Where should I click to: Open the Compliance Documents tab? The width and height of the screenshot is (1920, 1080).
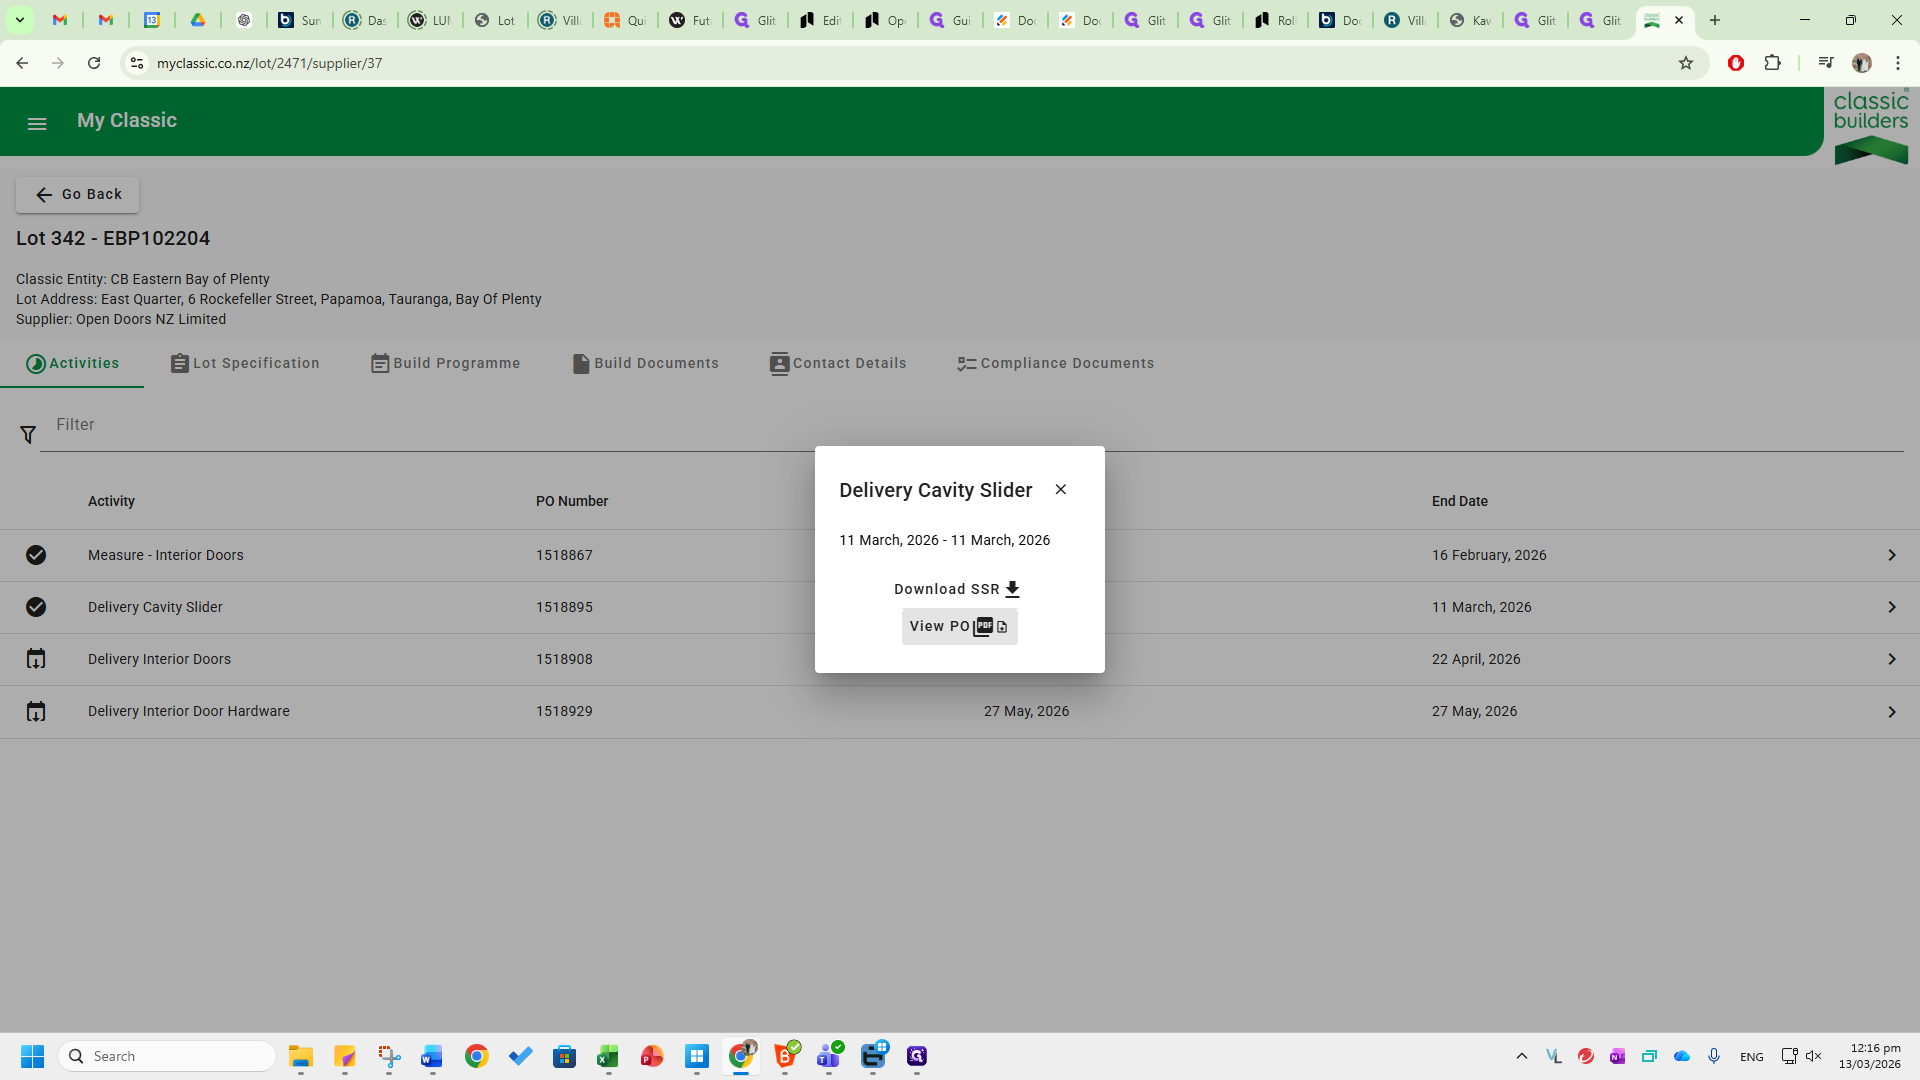click(x=1055, y=363)
